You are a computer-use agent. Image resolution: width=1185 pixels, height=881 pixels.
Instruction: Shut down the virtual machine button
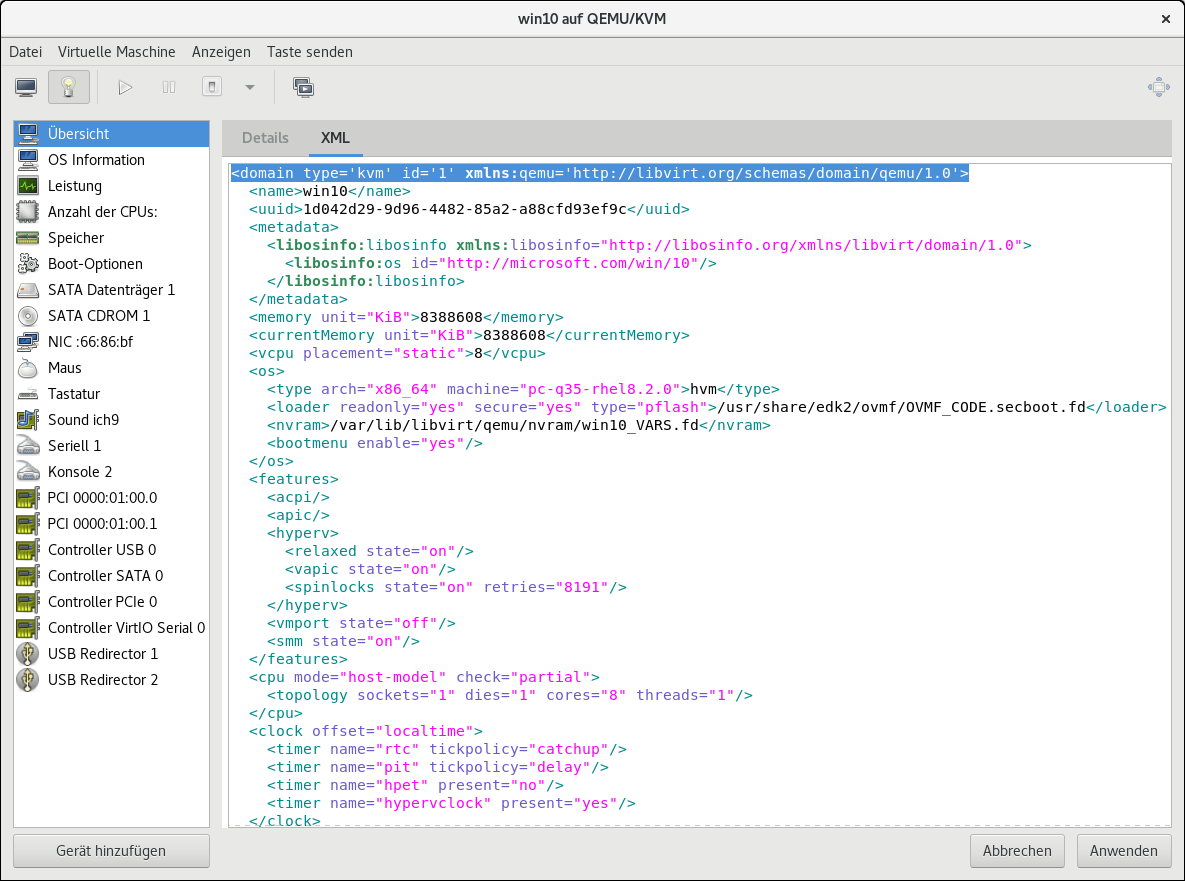[x=212, y=87]
